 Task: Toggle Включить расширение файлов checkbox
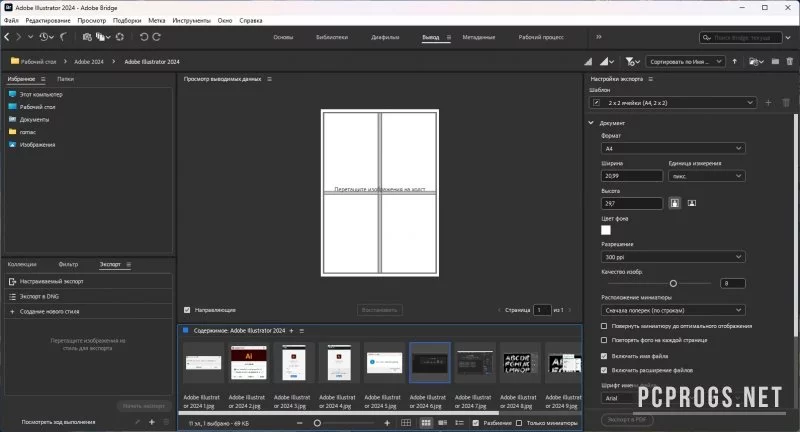604,370
